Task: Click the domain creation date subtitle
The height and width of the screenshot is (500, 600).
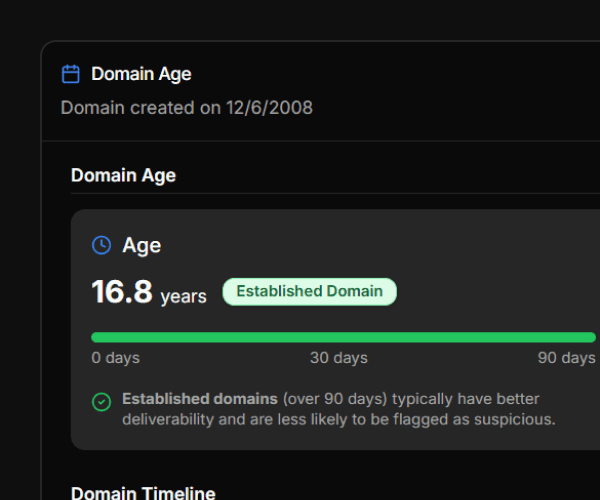Action: (186, 107)
